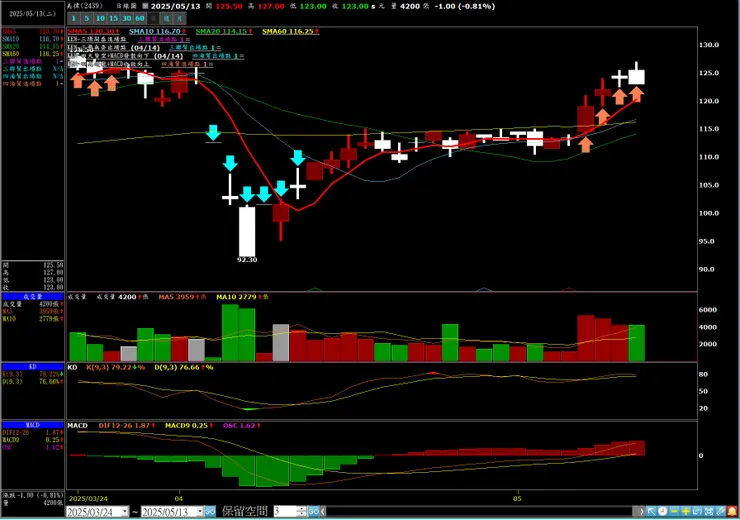This screenshot has width=740, height=520.
Task: Click the OSC 1.62 label
Action: point(242,426)
